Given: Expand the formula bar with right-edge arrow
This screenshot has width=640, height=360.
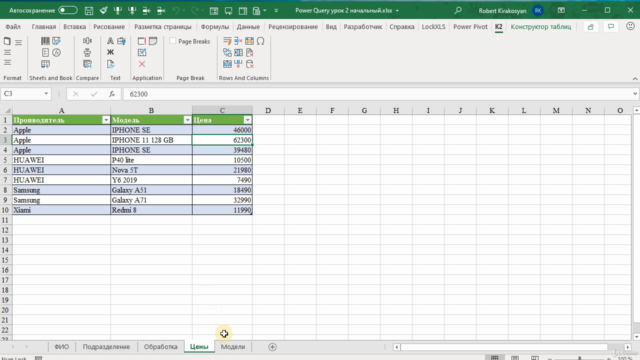Looking at the screenshot, I should click(x=635, y=94).
